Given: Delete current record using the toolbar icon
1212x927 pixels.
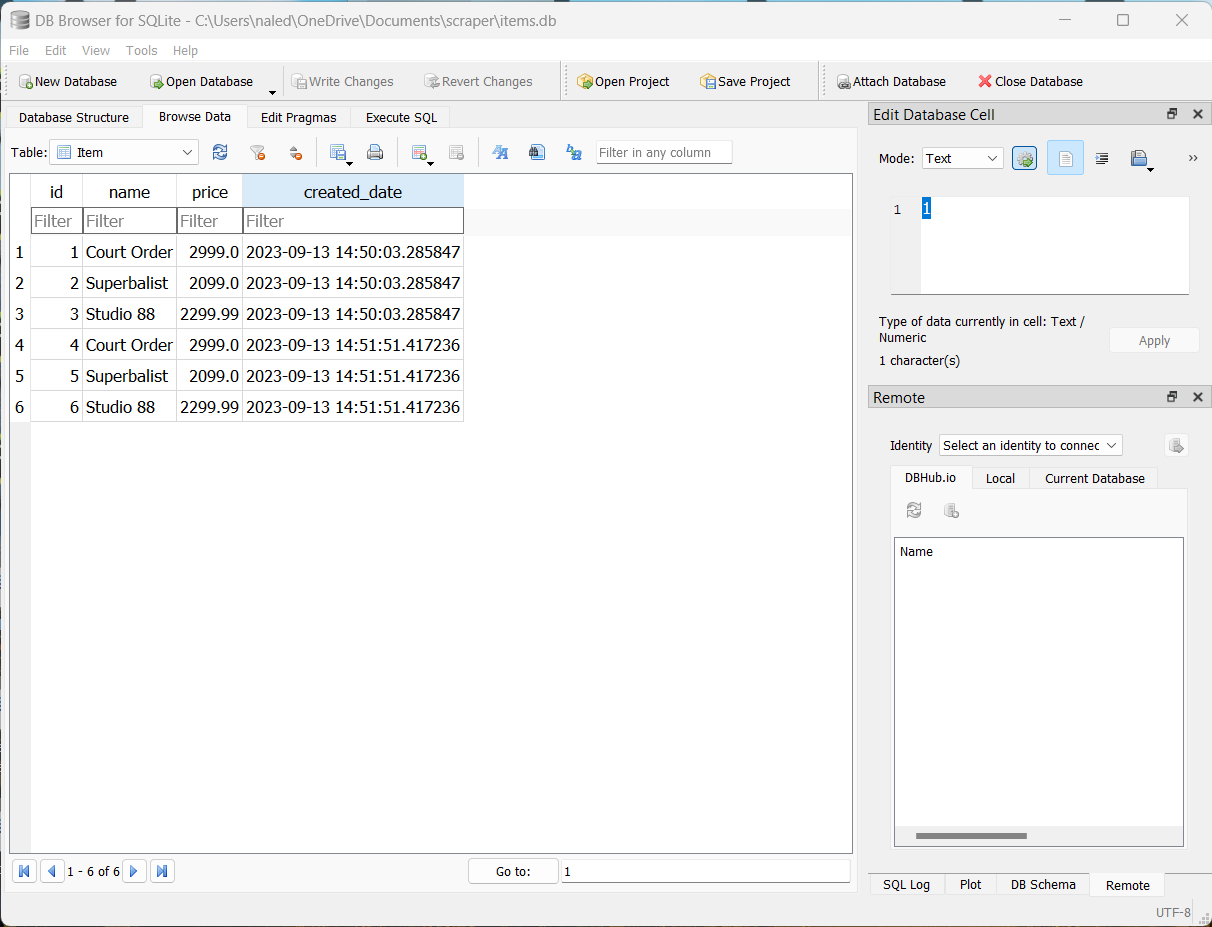Looking at the screenshot, I should (456, 152).
